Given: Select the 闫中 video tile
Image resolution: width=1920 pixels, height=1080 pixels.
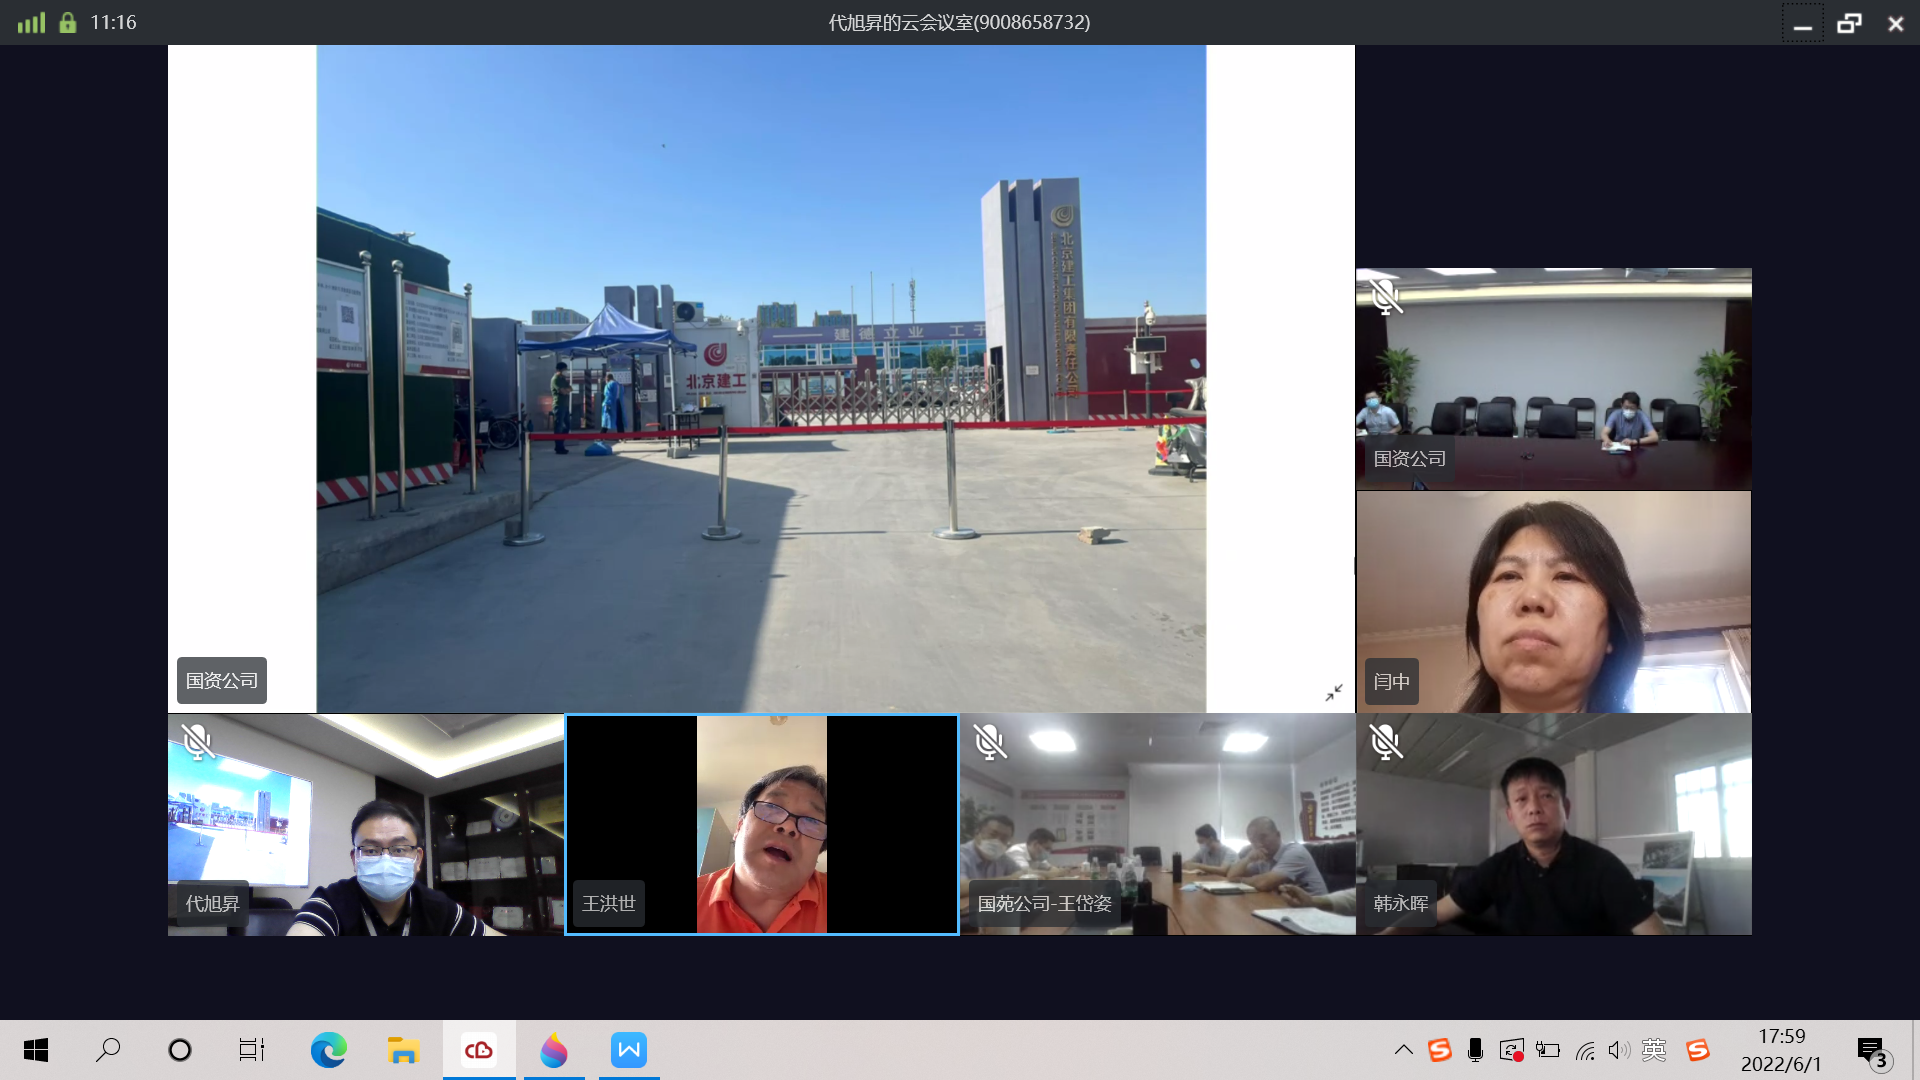Looking at the screenshot, I should [x=1553, y=601].
